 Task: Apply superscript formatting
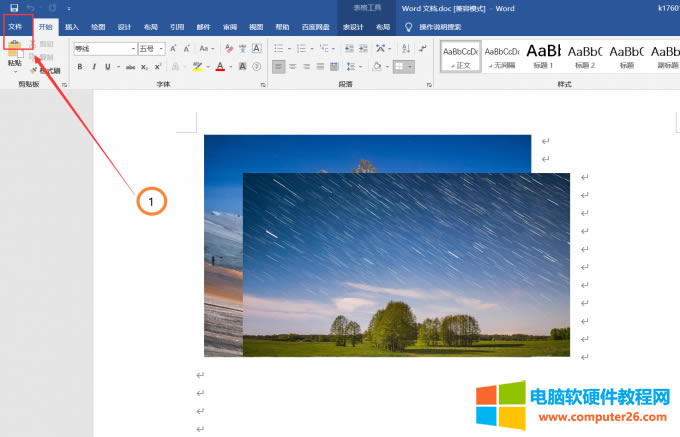coord(158,67)
